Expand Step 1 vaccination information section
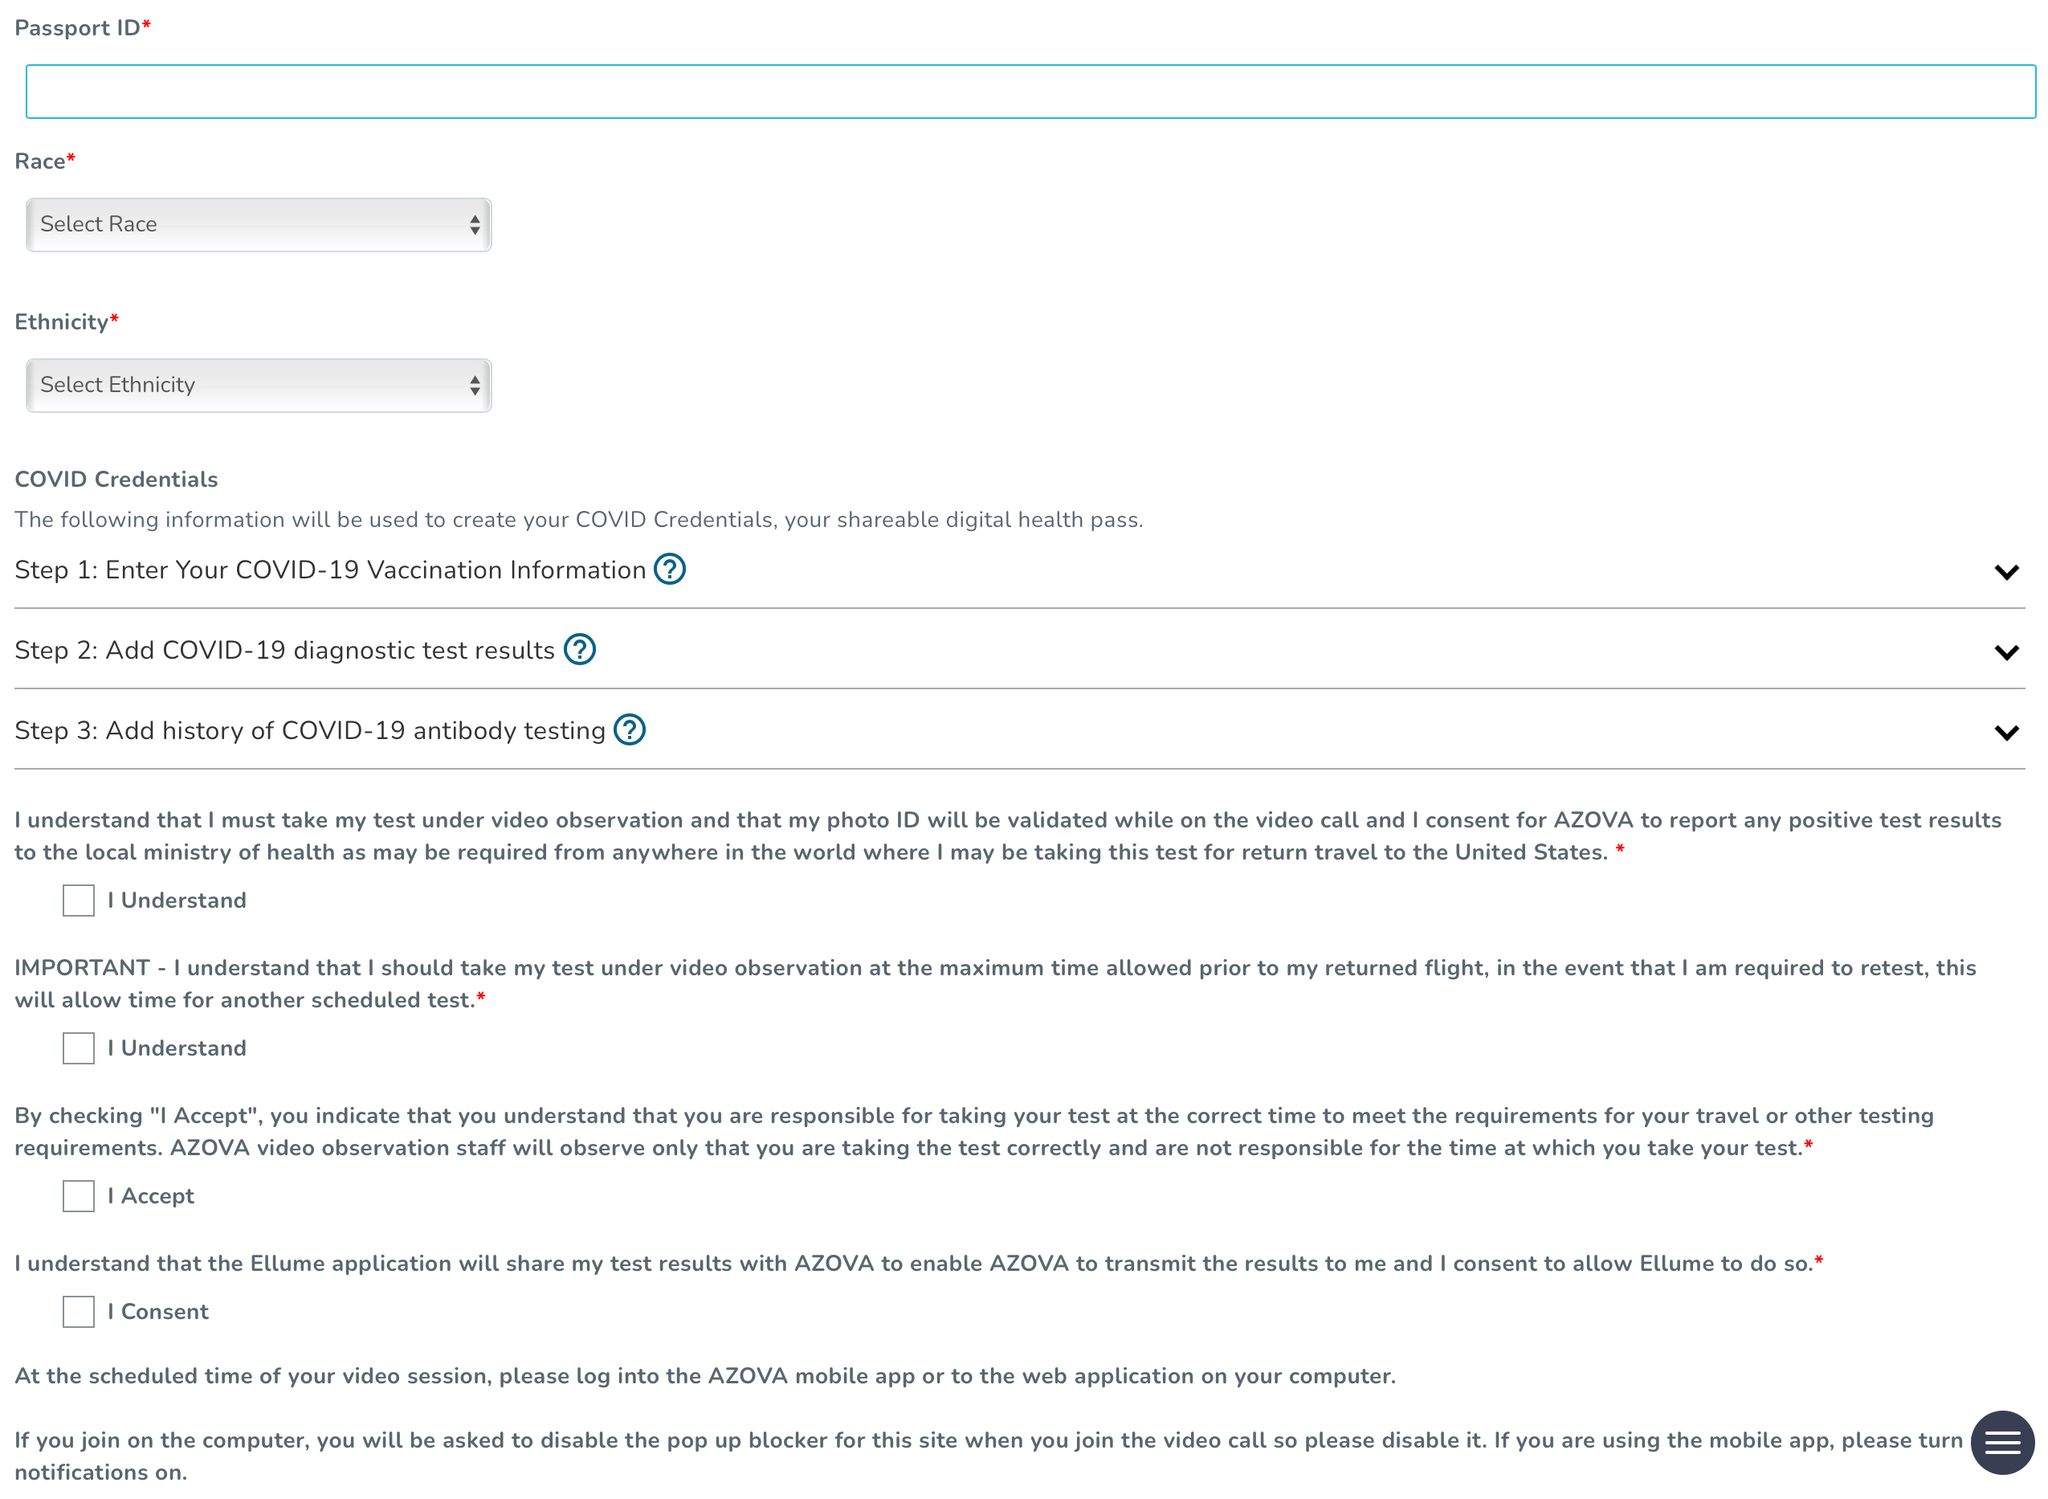This screenshot has width=2048, height=1499. pos(2007,572)
